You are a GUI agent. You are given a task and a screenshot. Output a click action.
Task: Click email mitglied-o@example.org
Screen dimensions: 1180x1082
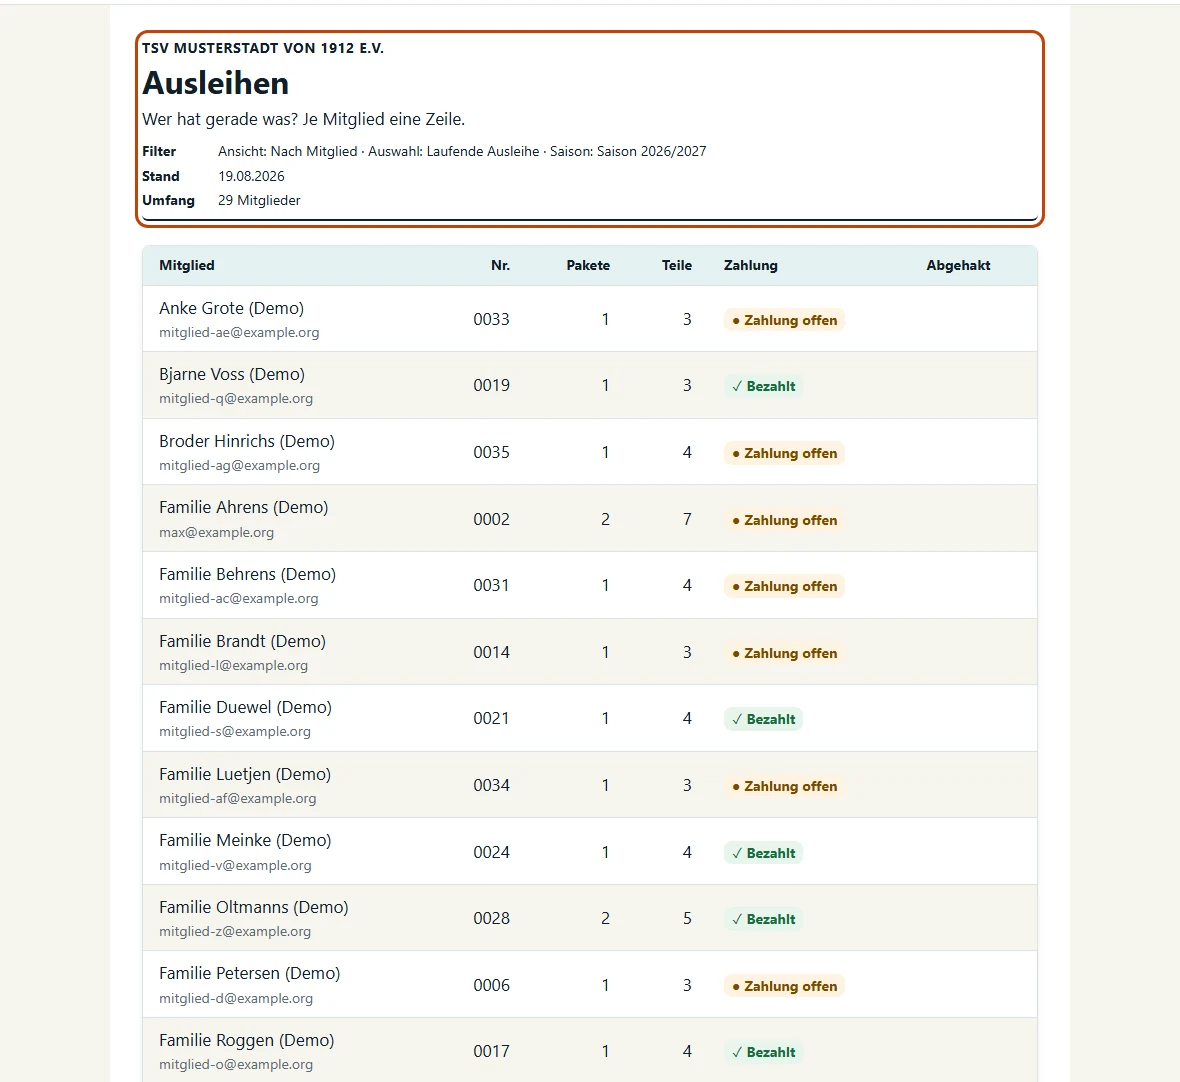tap(236, 1065)
